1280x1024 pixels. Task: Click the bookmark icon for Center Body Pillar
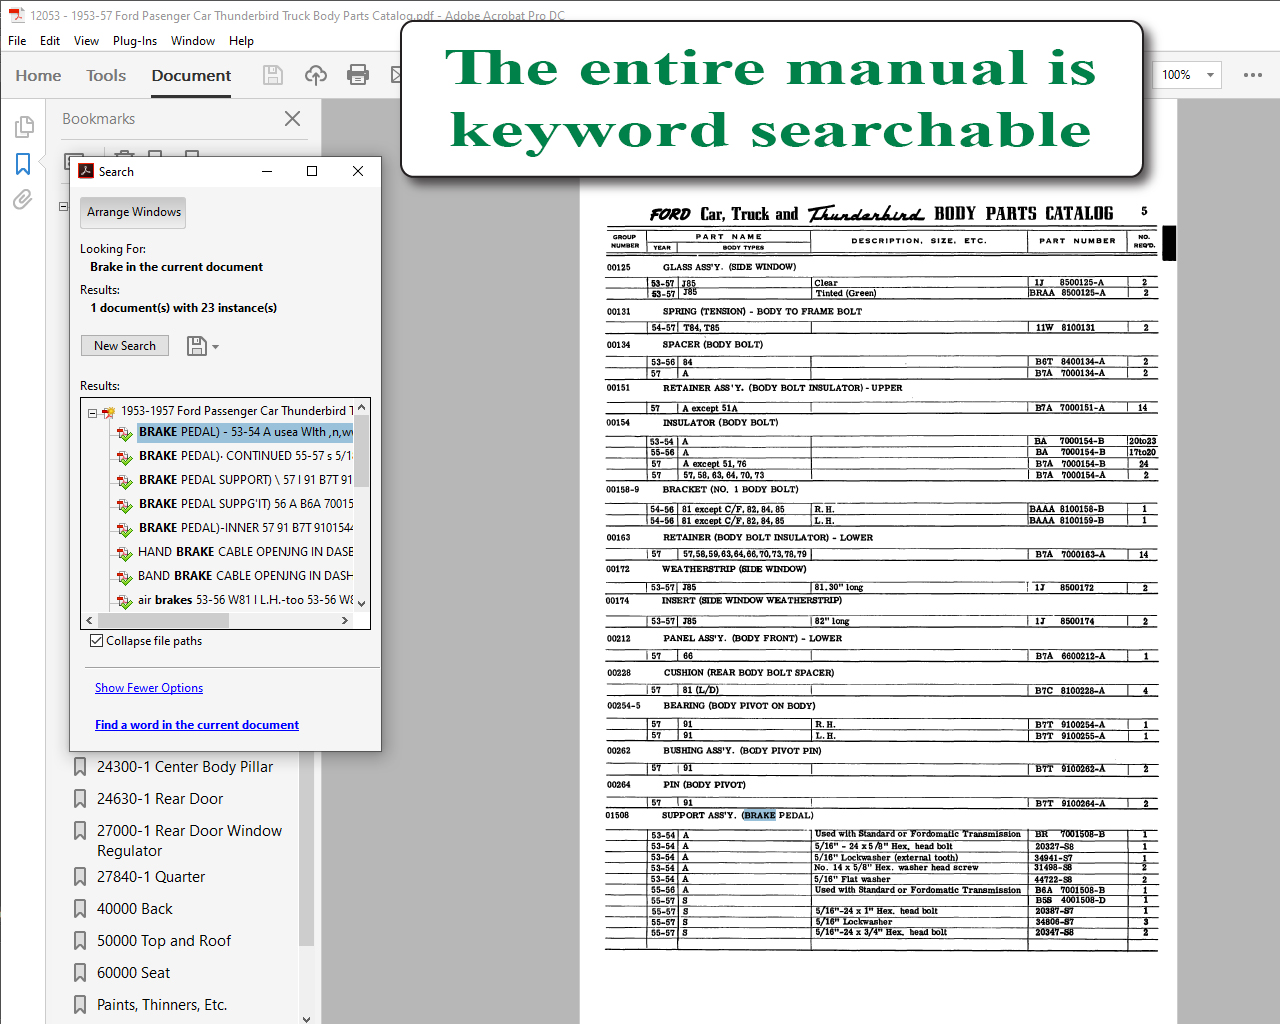coord(80,767)
